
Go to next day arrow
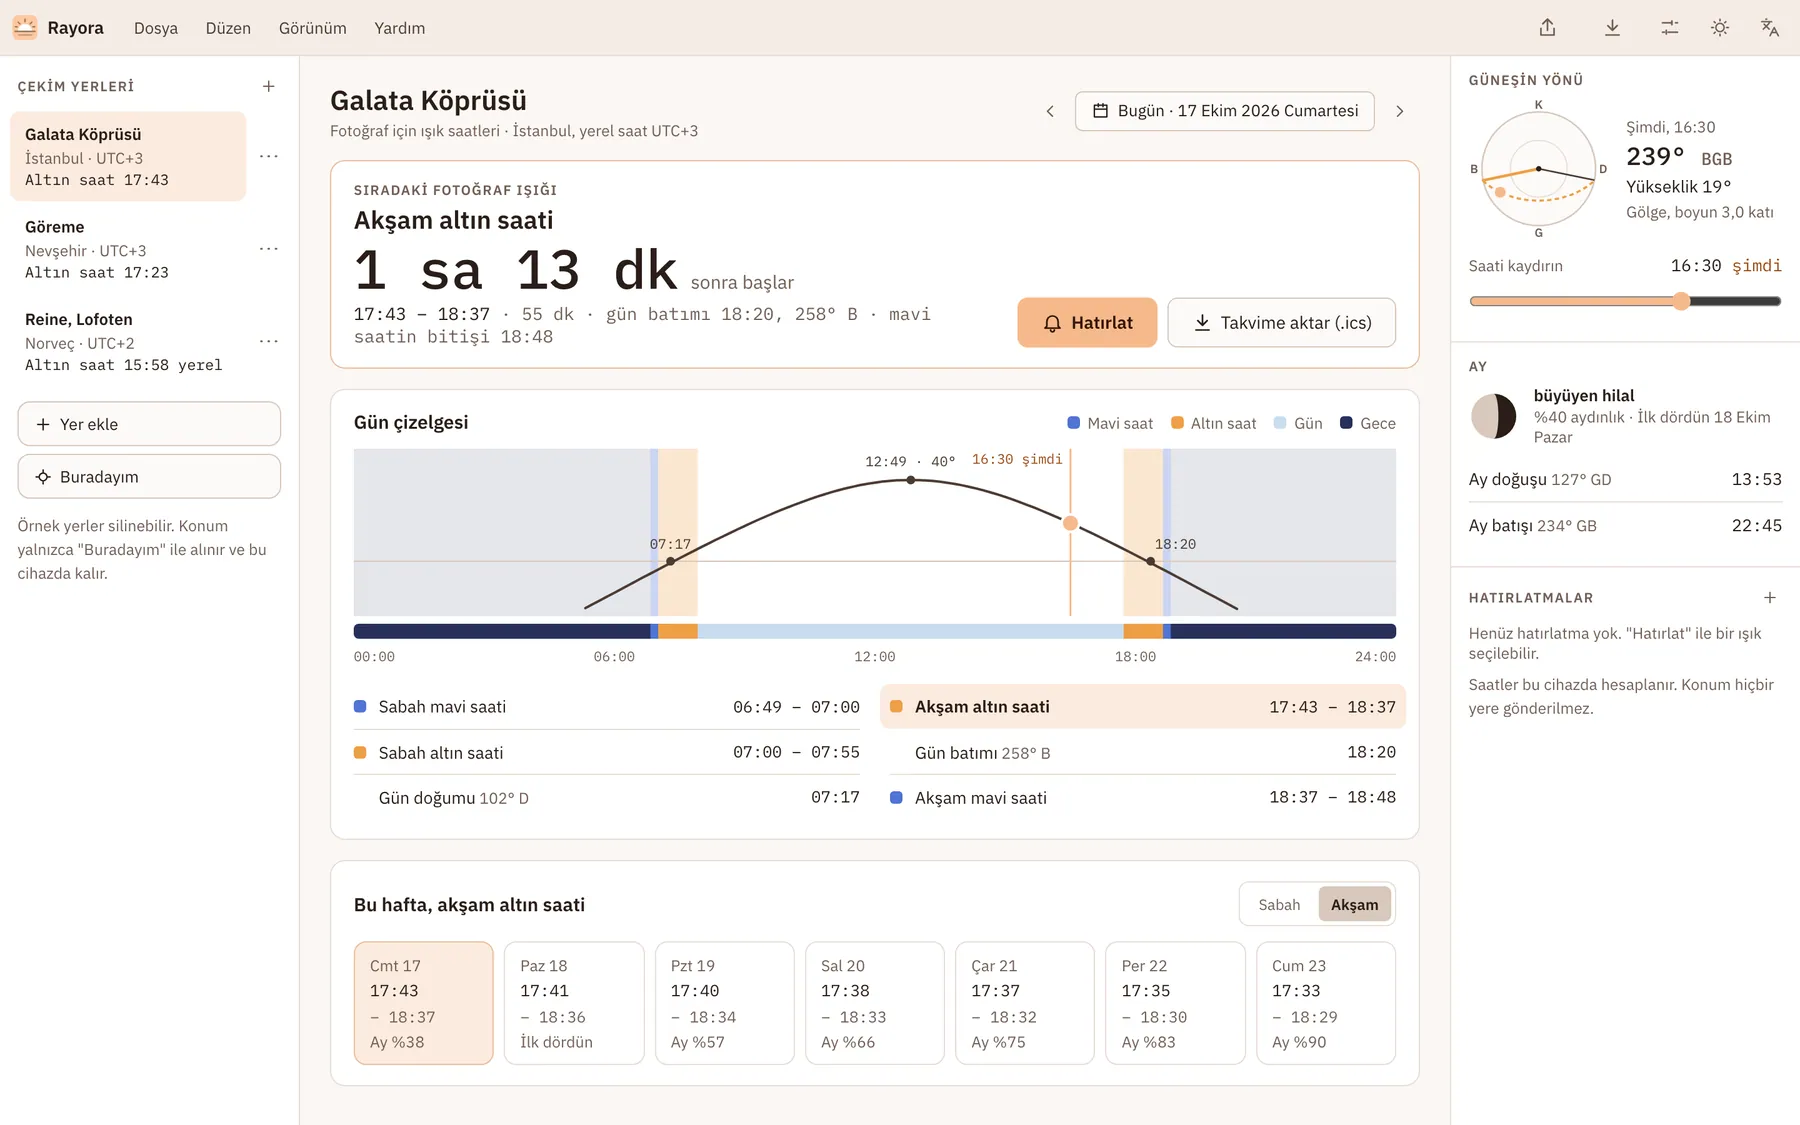point(1400,111)
